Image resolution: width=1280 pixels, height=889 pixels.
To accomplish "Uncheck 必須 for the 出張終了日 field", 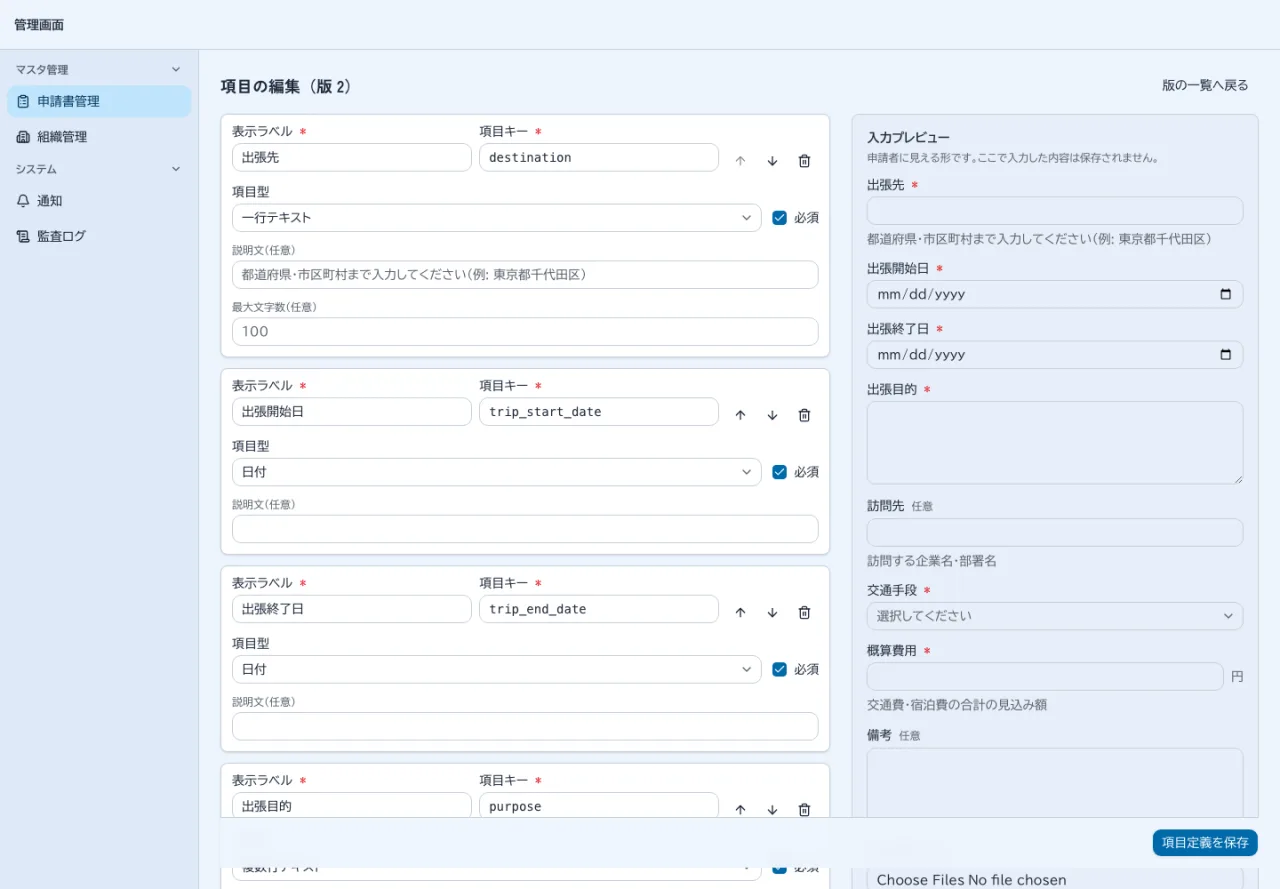I will 780,669.
